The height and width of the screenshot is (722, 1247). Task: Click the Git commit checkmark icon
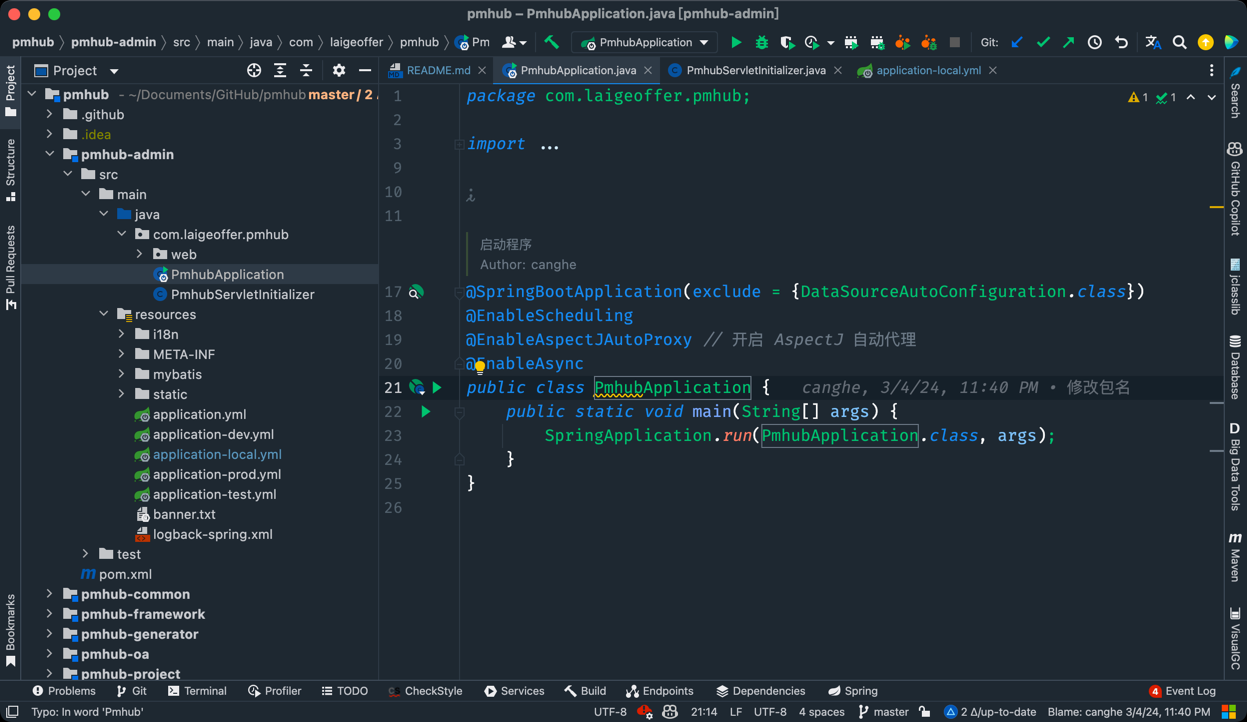pyautogui.click(x=1043, y=43)
